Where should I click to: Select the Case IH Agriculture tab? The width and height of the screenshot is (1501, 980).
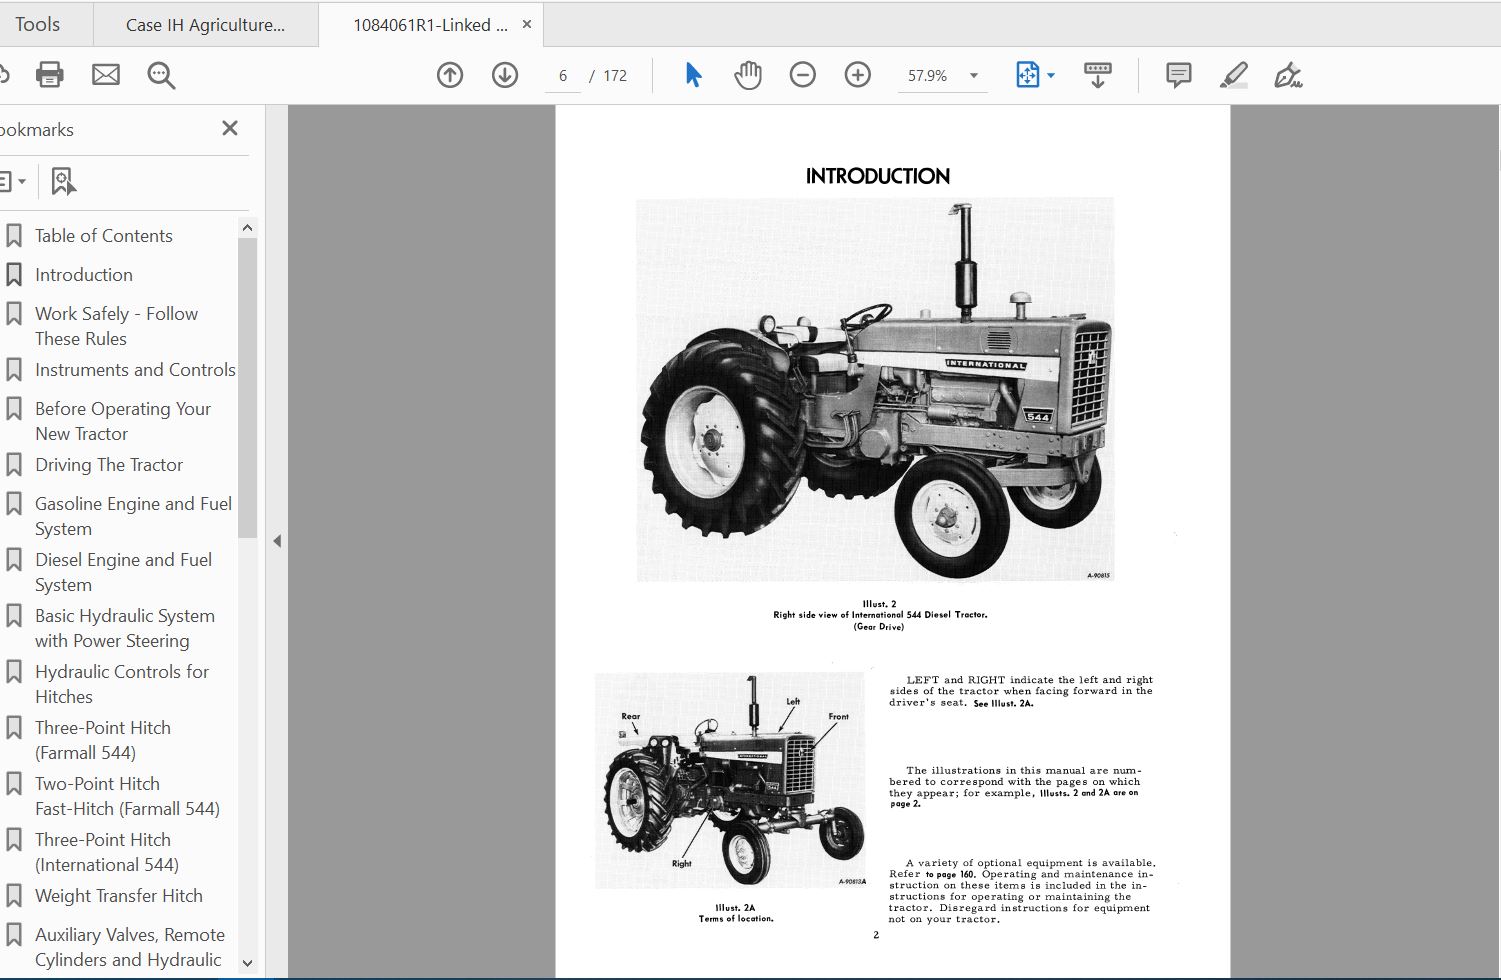[205, 24]
